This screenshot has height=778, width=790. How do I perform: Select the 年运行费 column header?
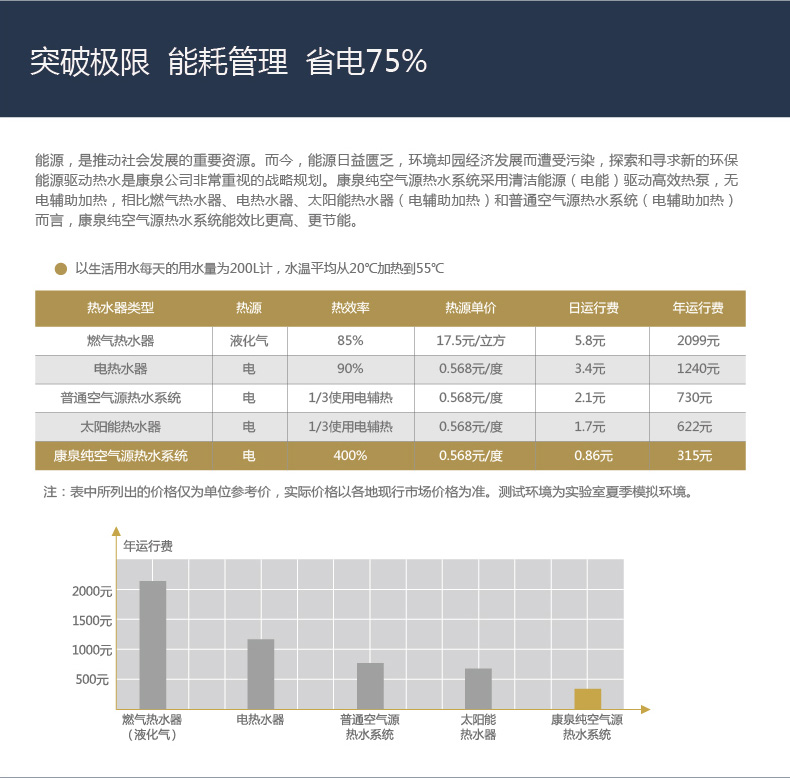(698, 308)
